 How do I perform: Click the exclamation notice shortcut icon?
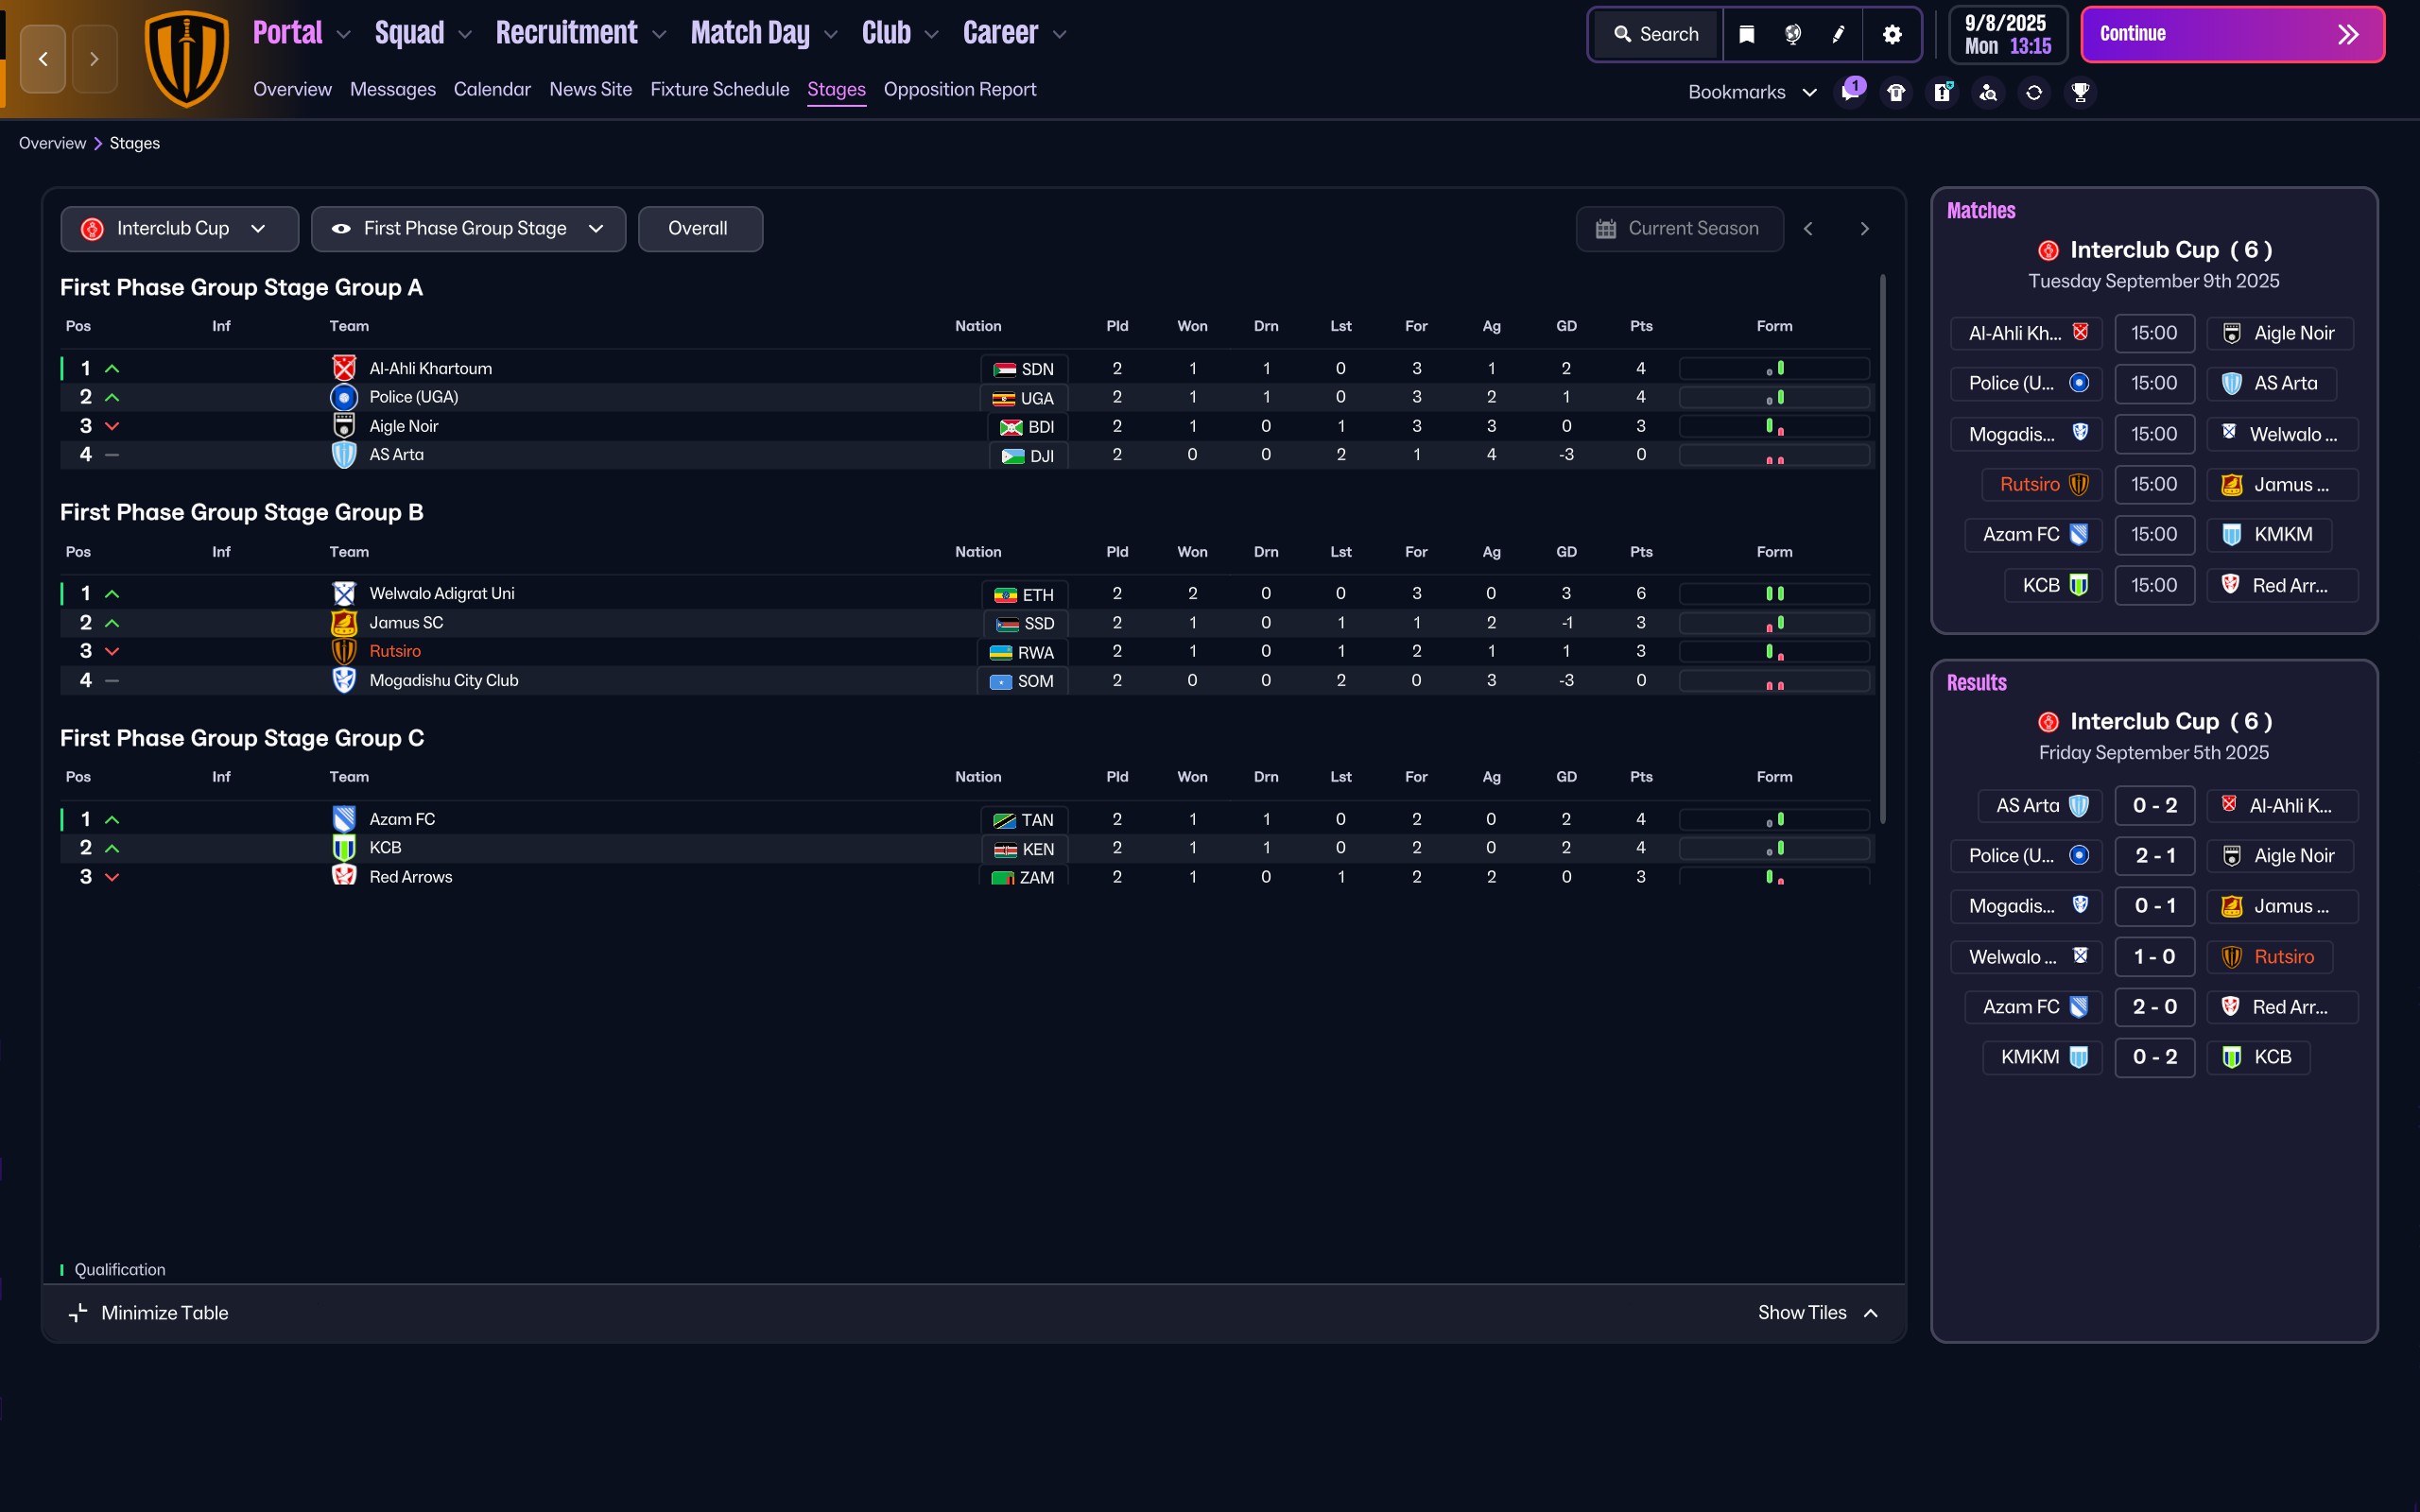click(x=1942, y=92)
